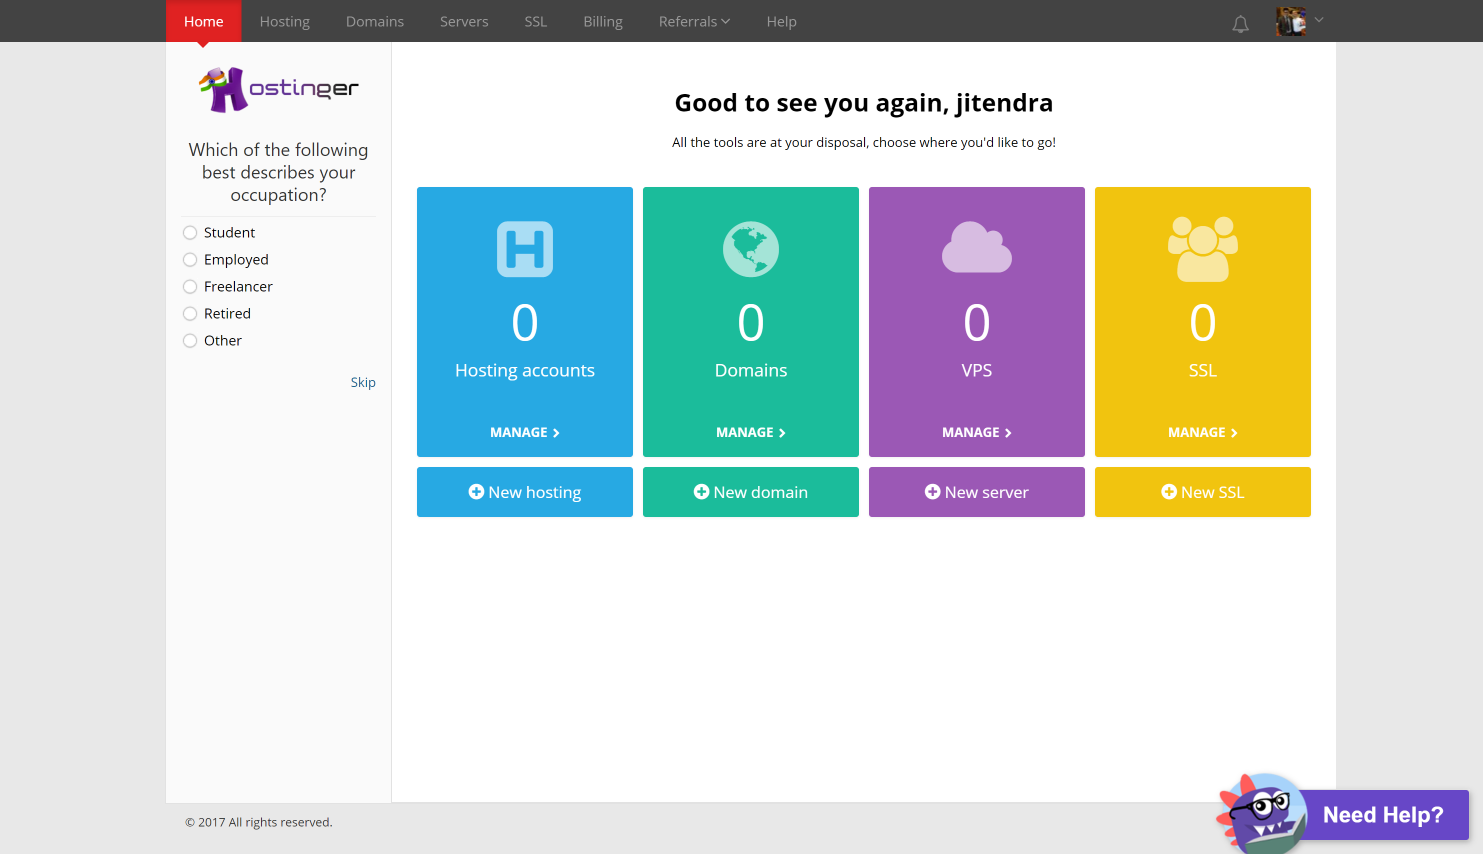
Task: Click the plus icon on New SSL
Action: point(1168,492)
